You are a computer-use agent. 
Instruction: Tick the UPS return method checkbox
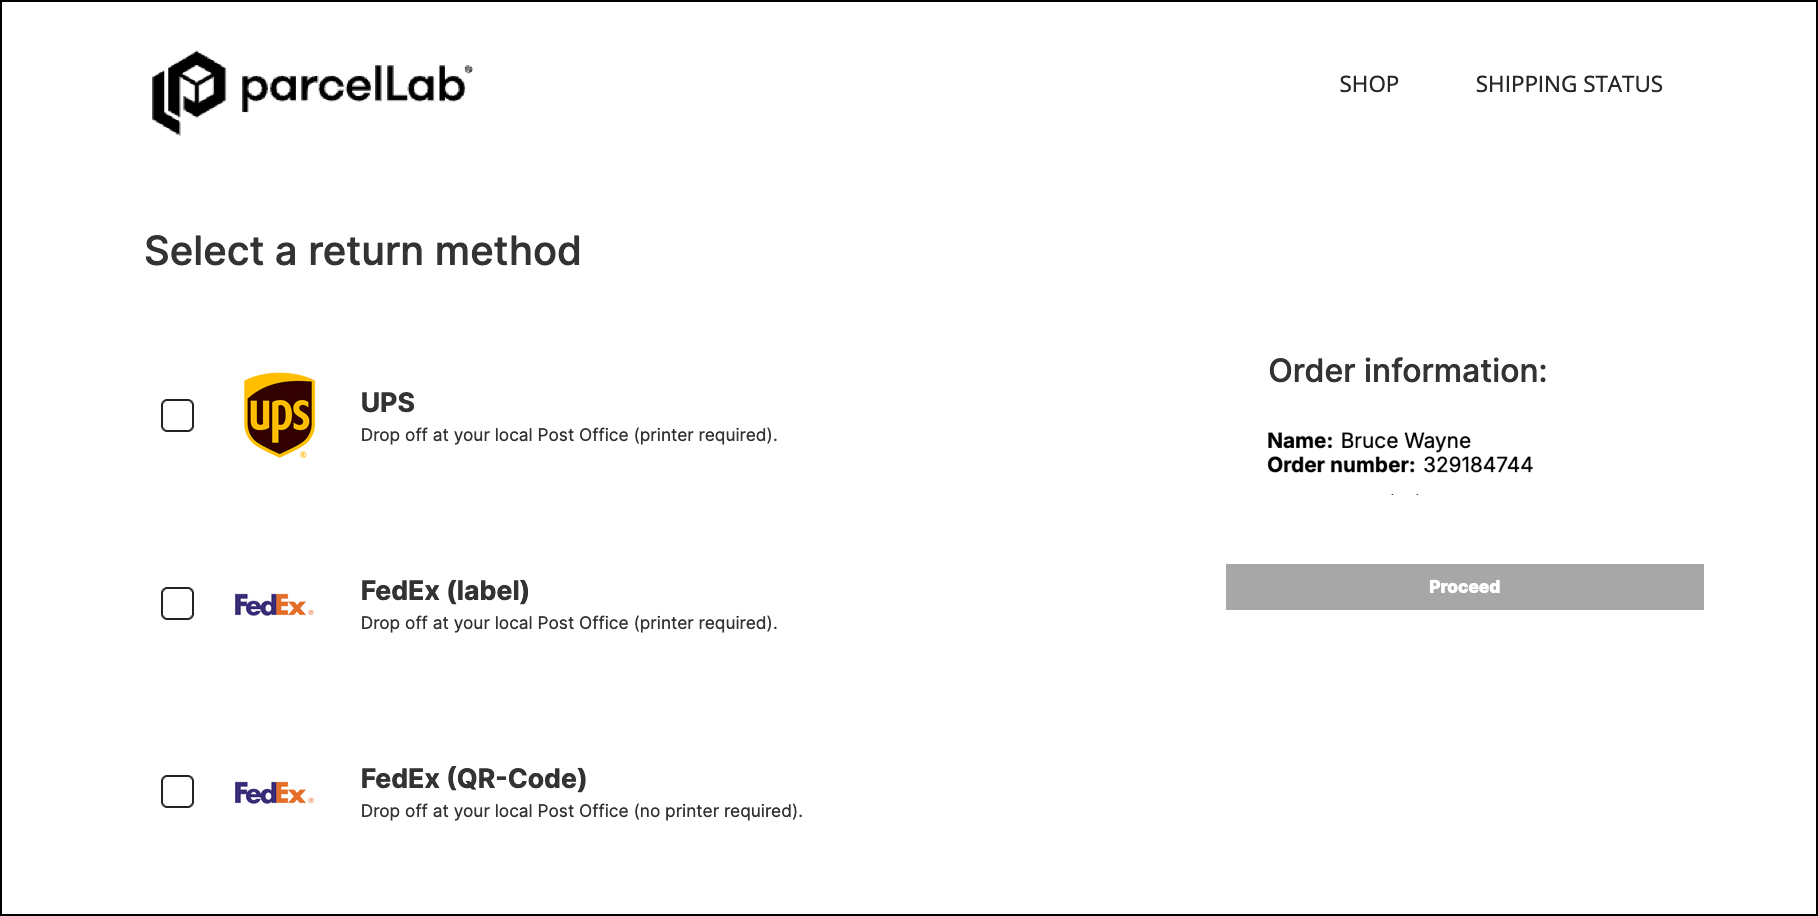click(178, 415)
